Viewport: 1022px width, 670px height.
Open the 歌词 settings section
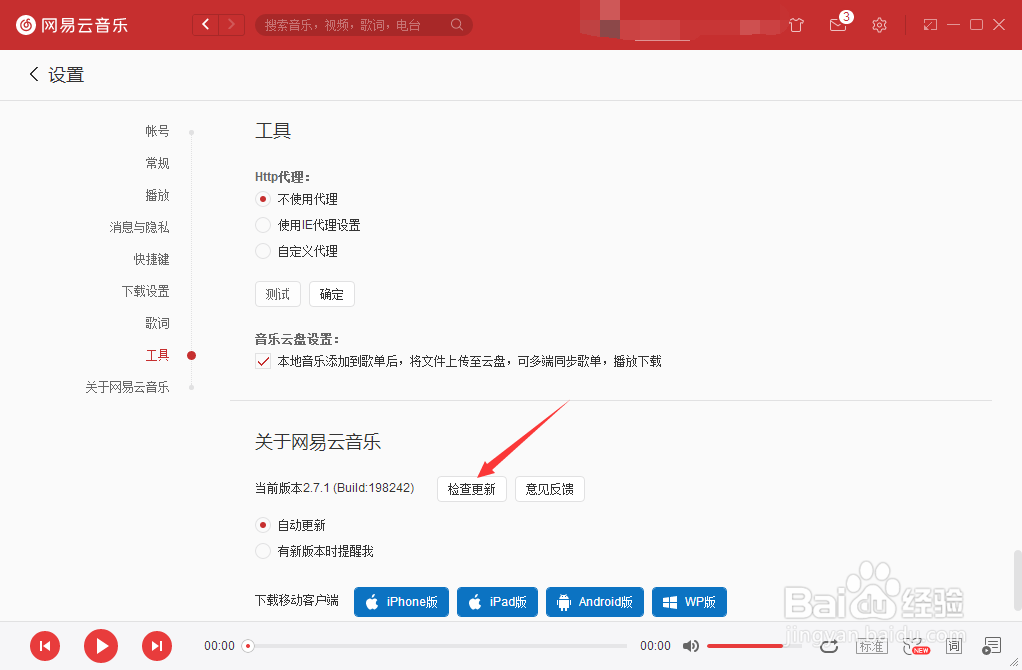[x=157, y=323]
